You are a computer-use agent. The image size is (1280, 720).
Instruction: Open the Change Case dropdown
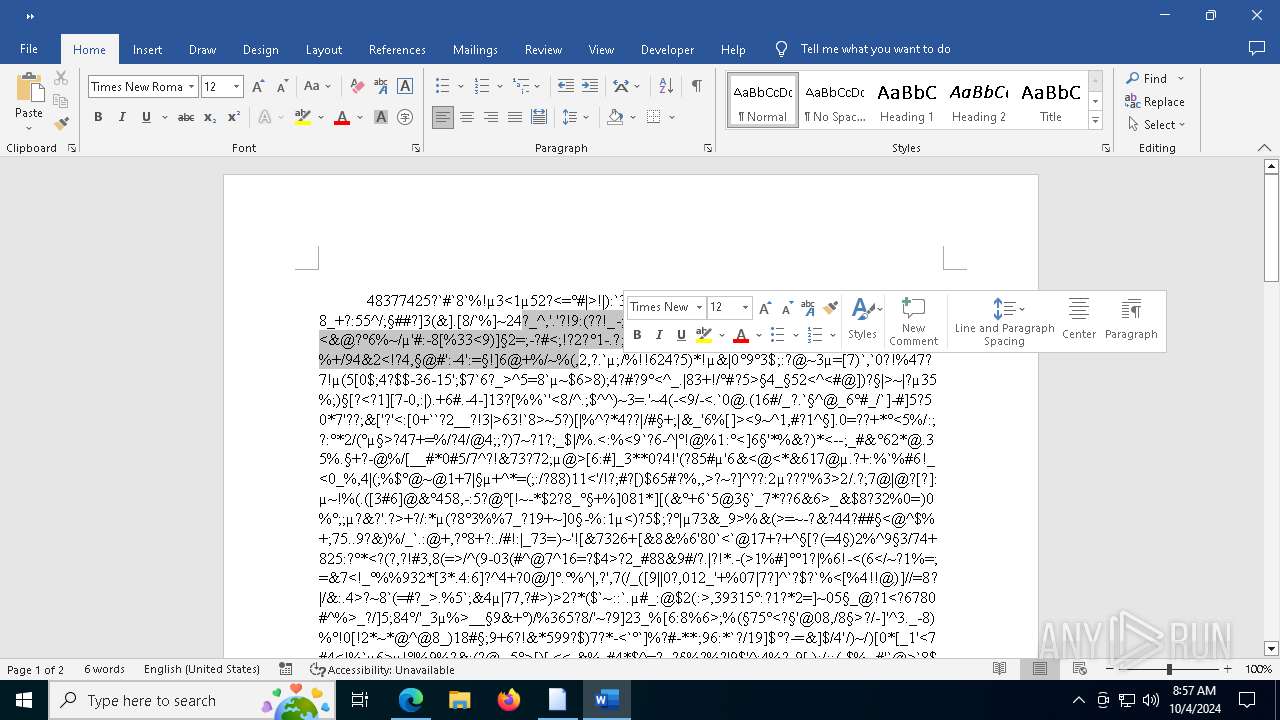point(317,87)
